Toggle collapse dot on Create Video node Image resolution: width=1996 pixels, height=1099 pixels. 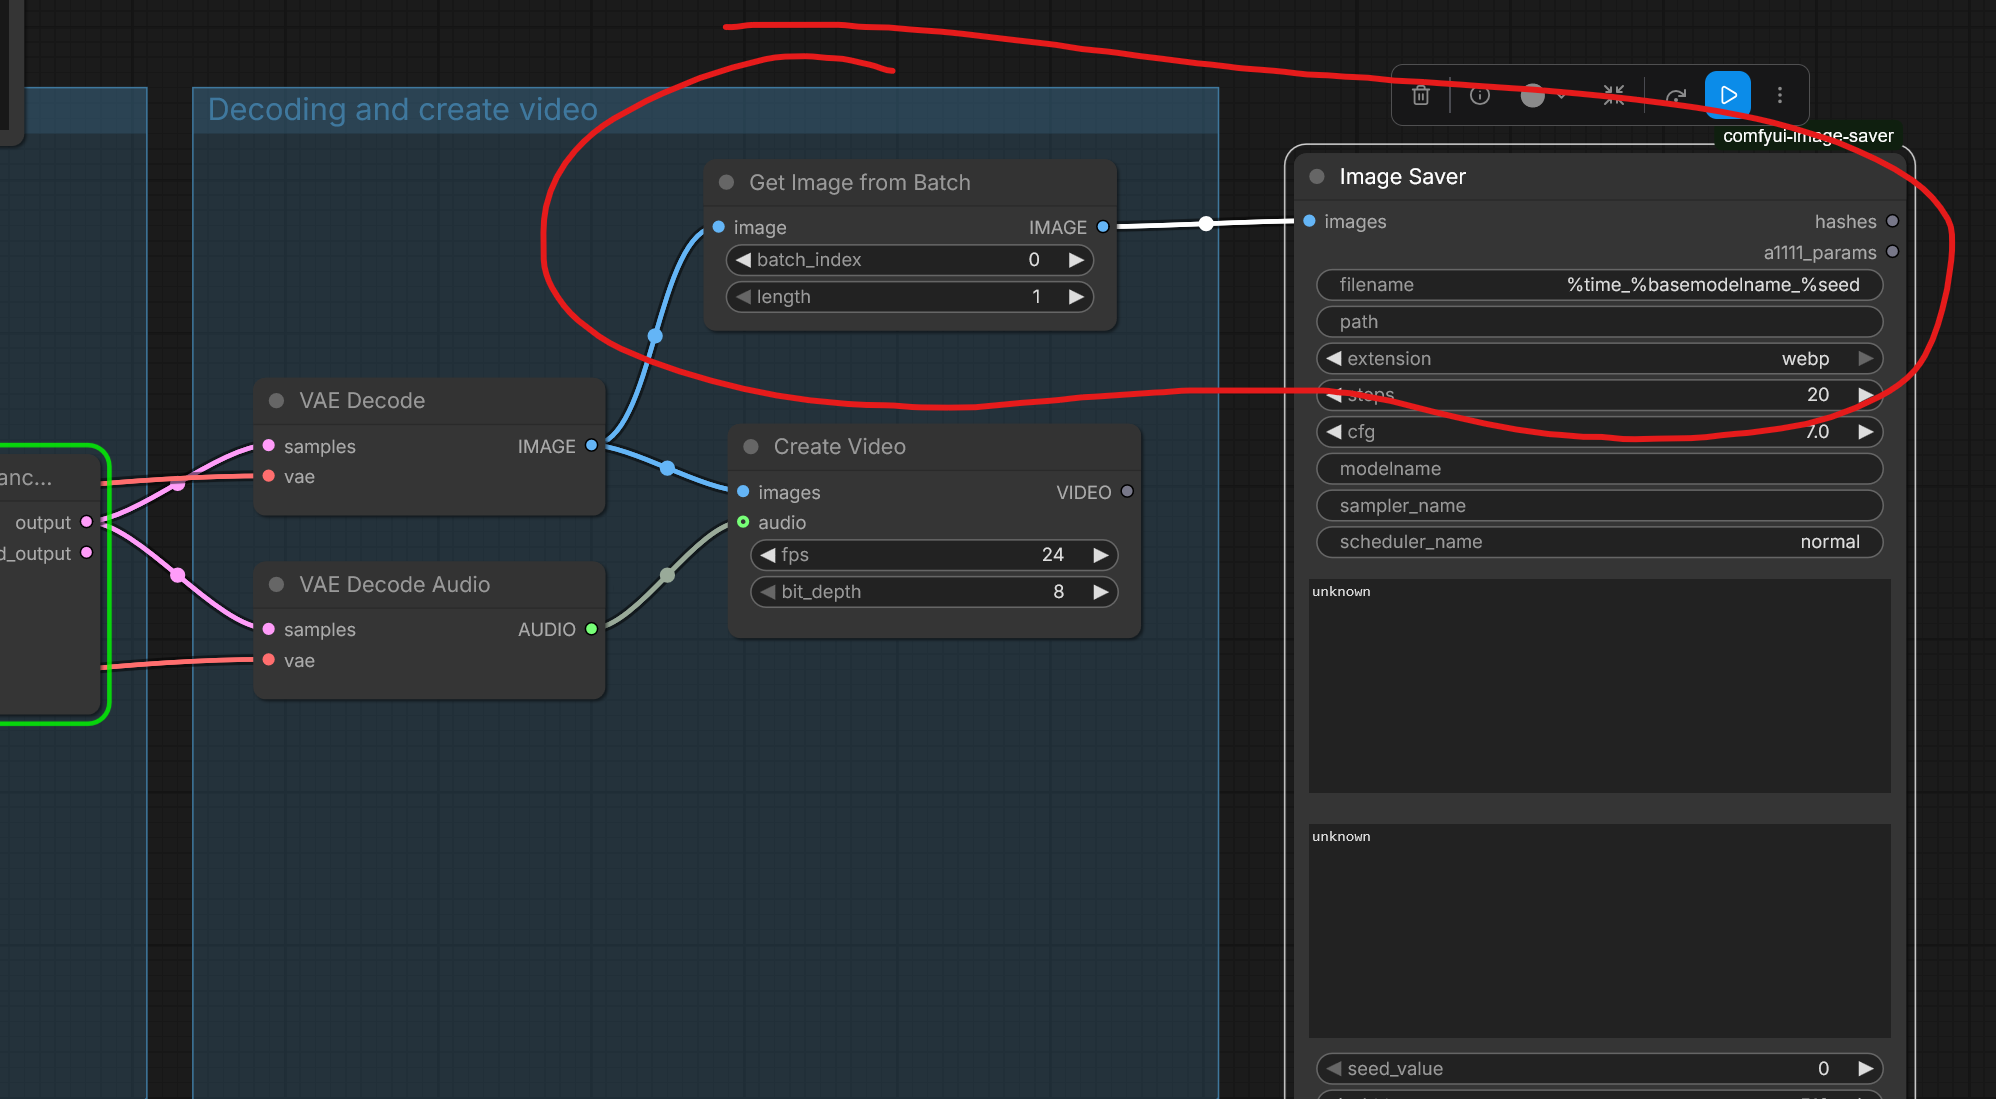(x=751, y=446)
